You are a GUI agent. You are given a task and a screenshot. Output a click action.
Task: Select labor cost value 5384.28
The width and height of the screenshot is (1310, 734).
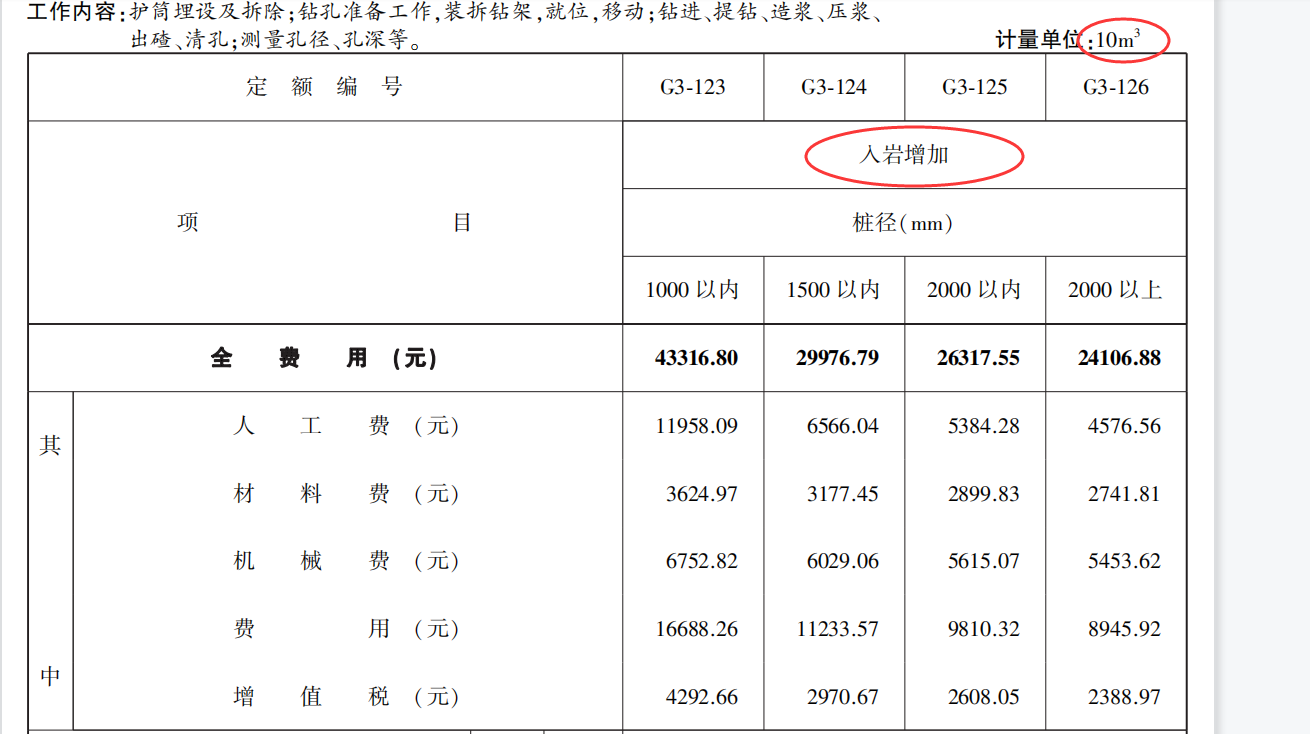tap(984, 426)
